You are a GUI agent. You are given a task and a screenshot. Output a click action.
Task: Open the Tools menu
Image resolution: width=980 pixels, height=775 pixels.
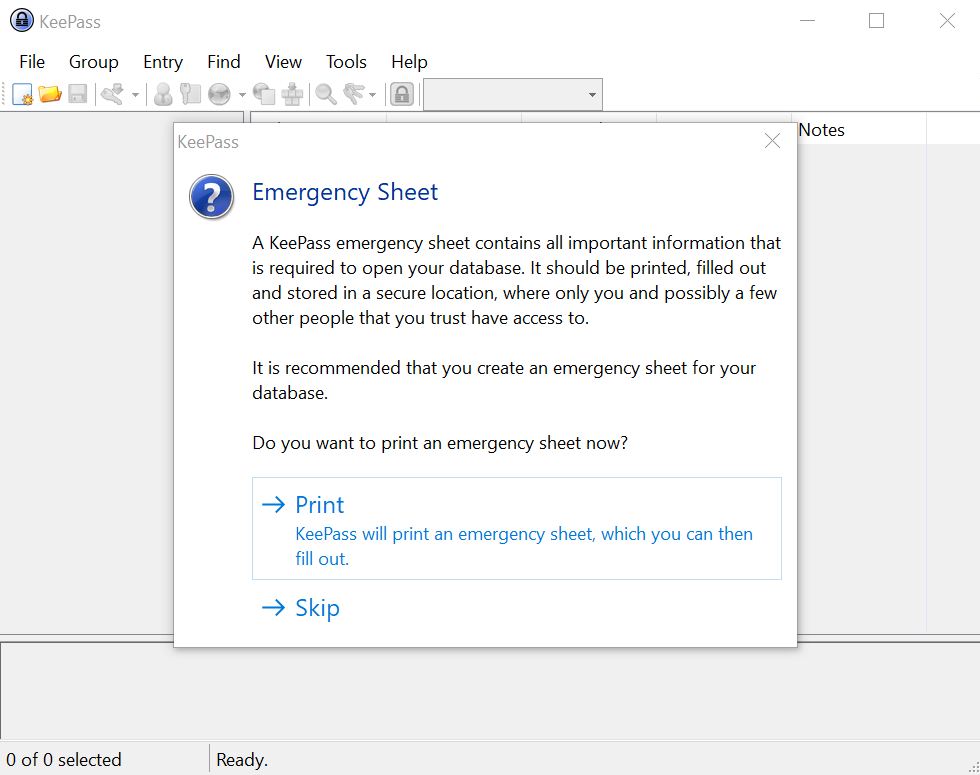pos(346,62)
